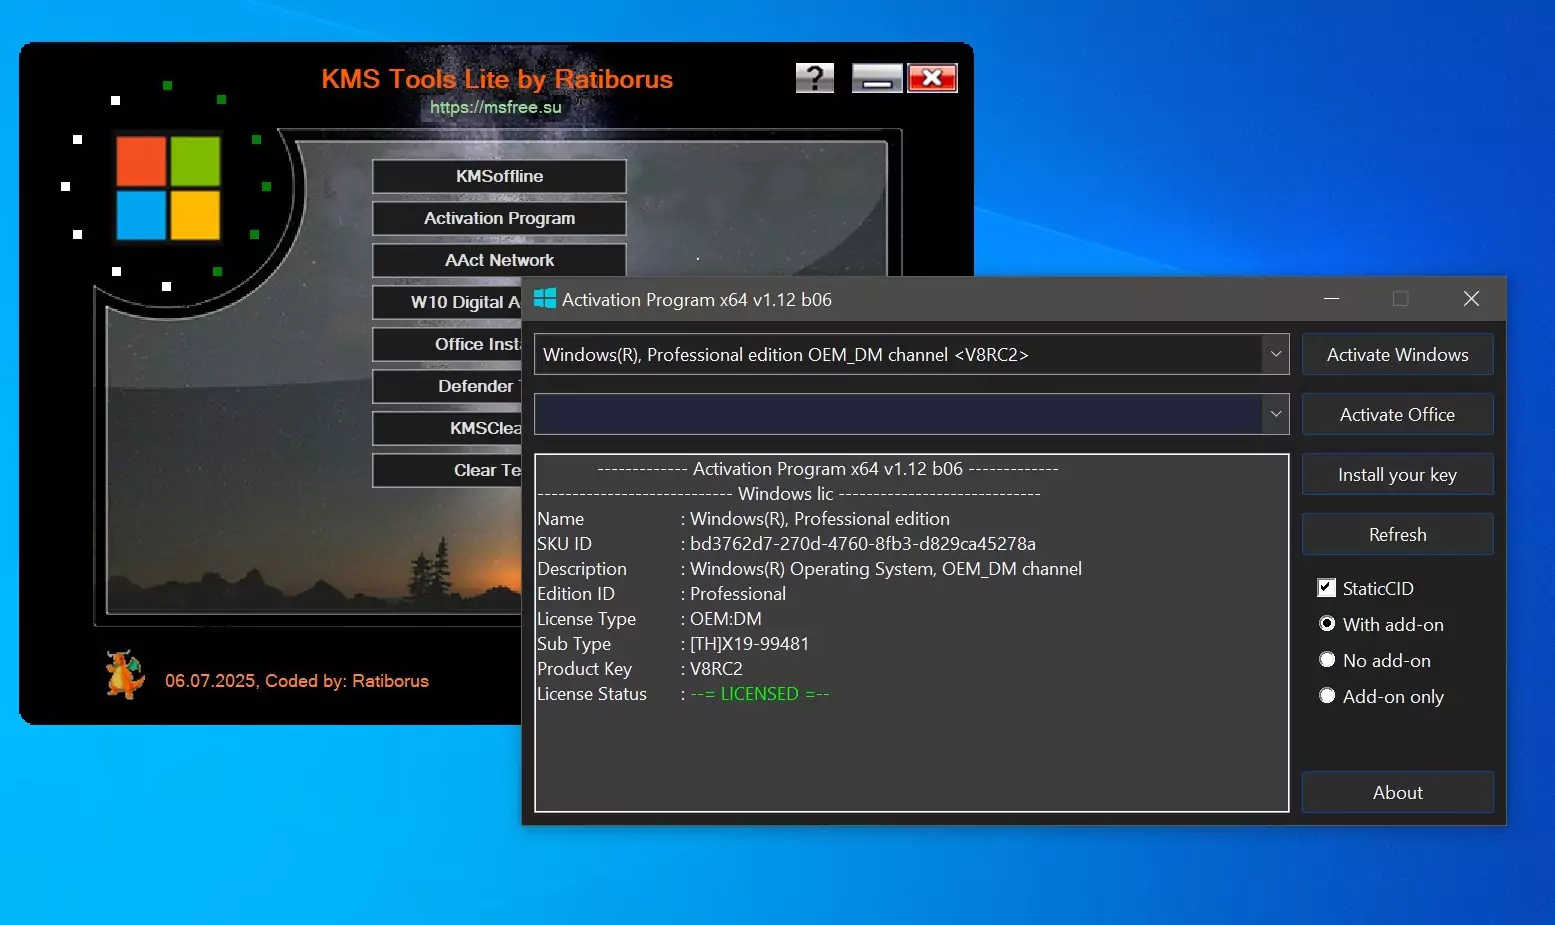Screen dimensions: 1555x925
Task: Click the Charizard mascot icon in KMS Tools
Action: pyautogui.click(x=125, y=674)
